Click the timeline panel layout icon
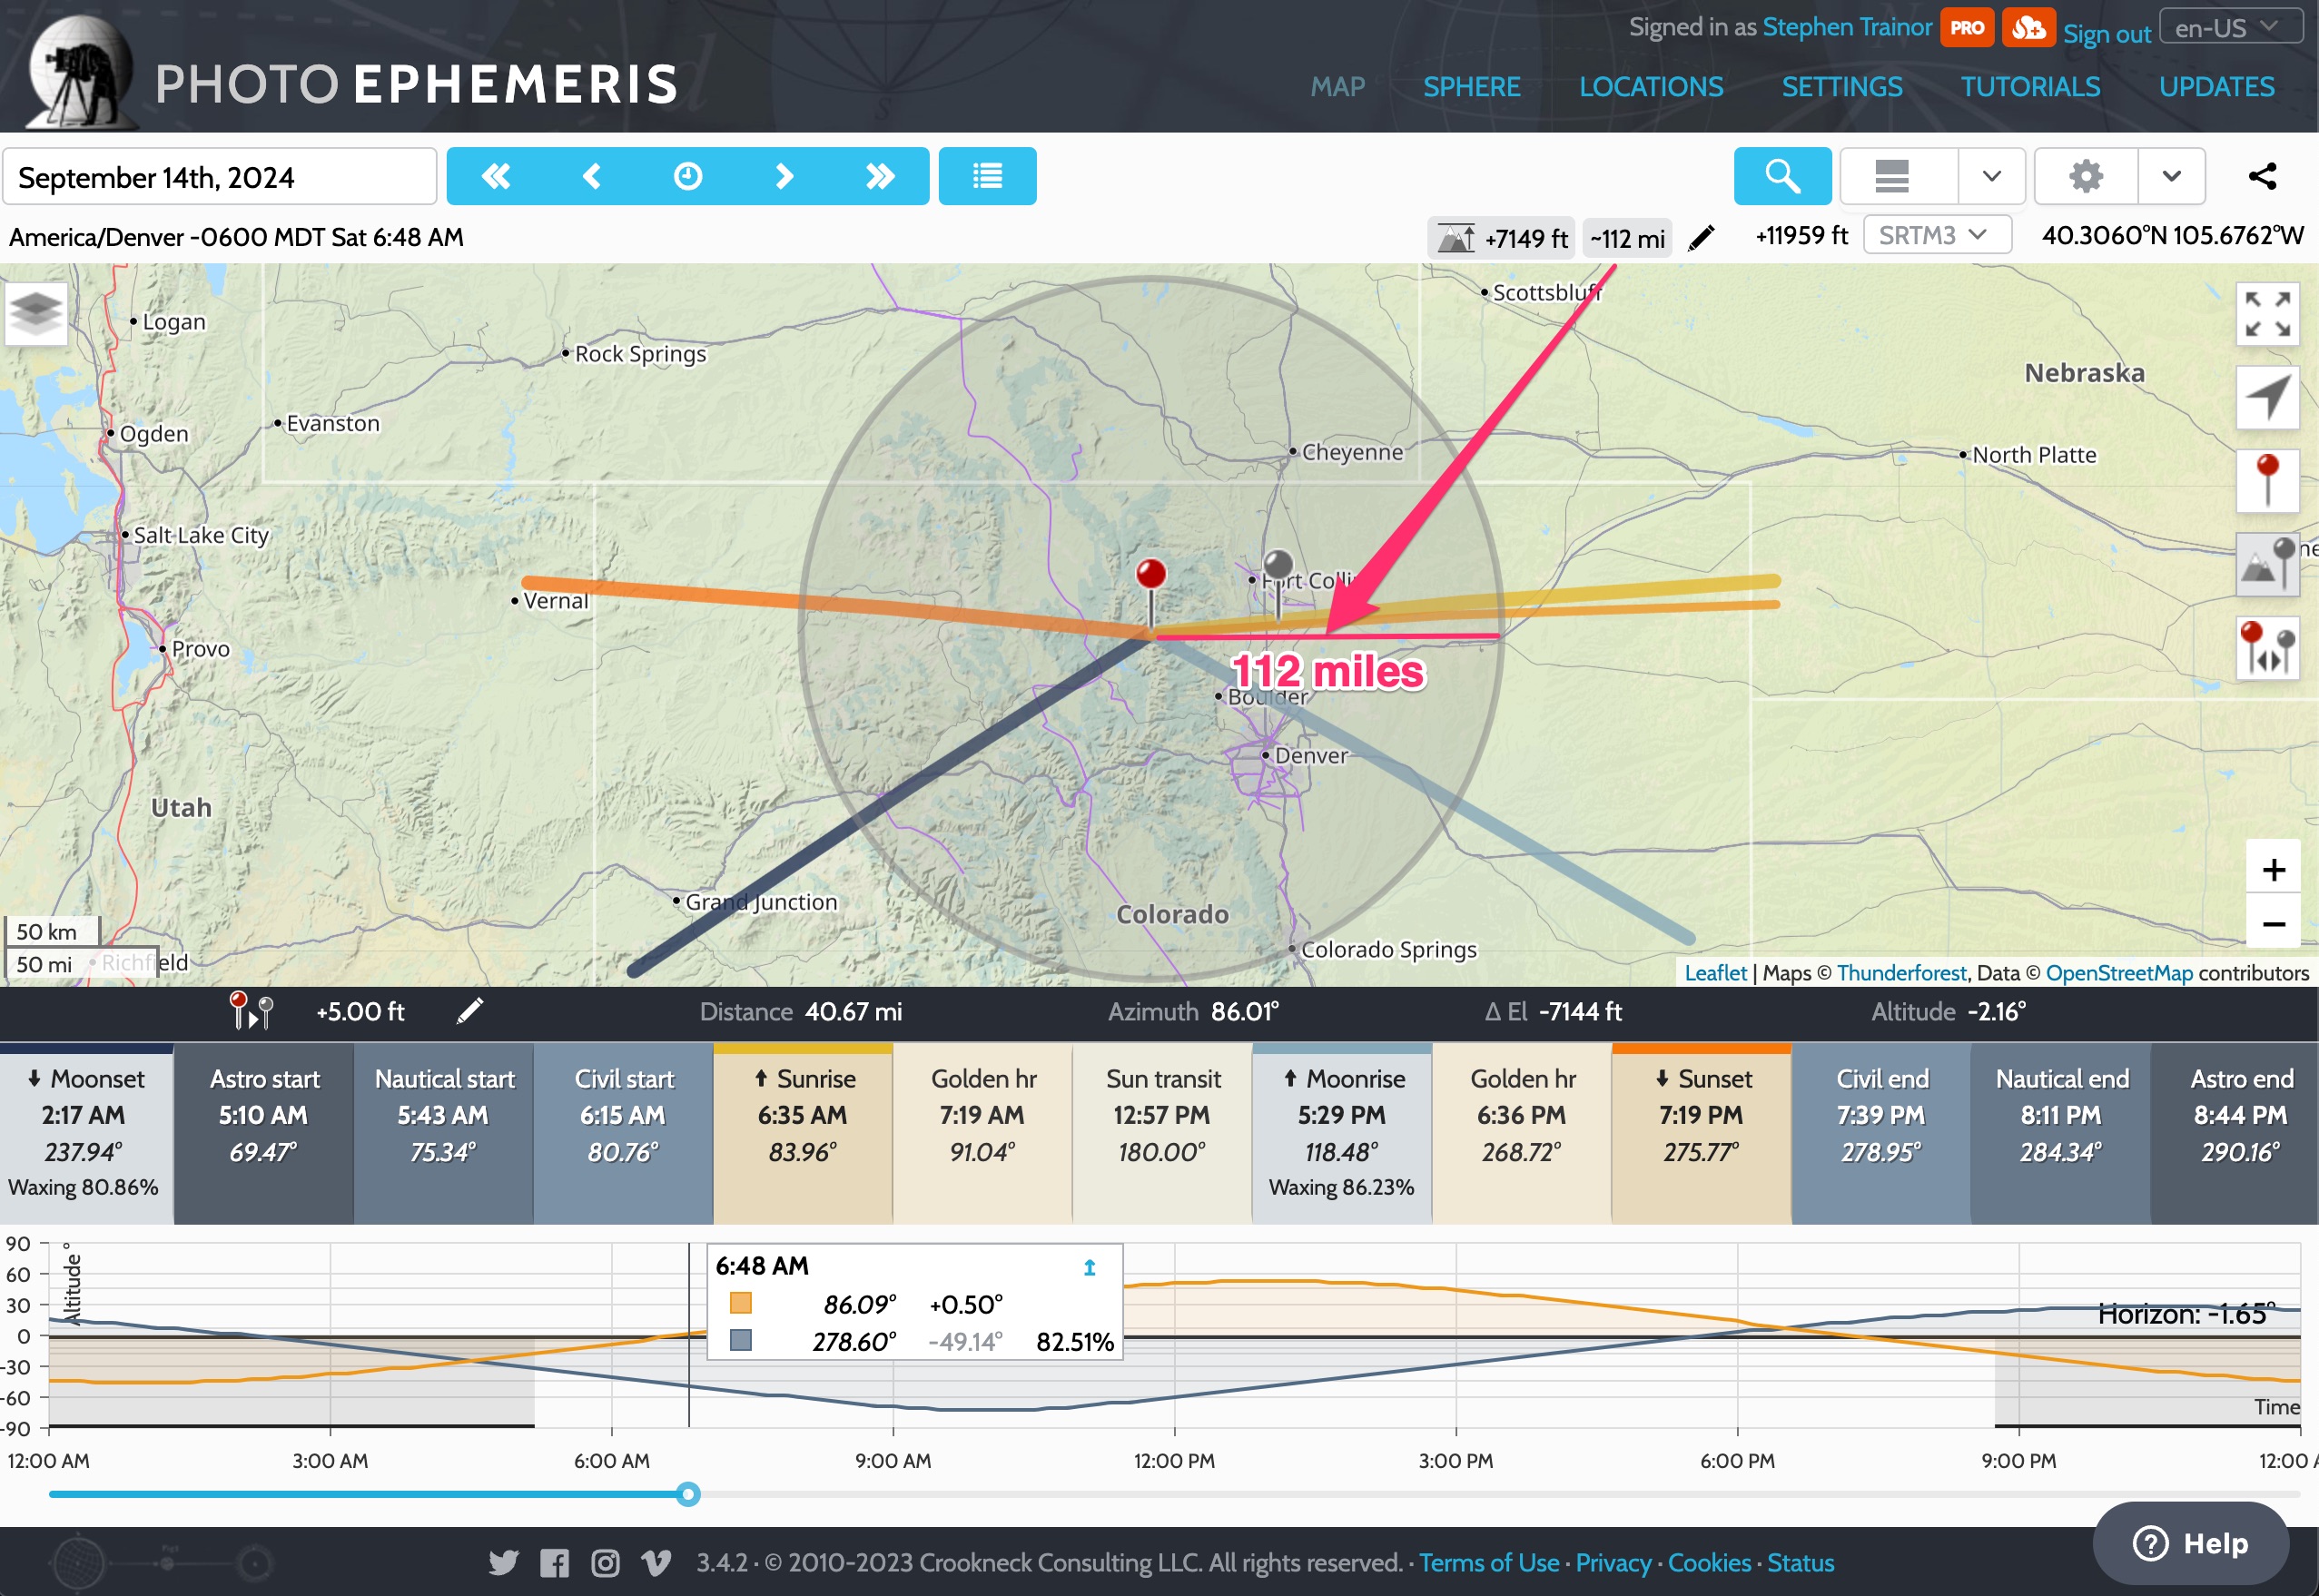Viewport: 2319px width, 1596px height. [x=1892, y=176]
